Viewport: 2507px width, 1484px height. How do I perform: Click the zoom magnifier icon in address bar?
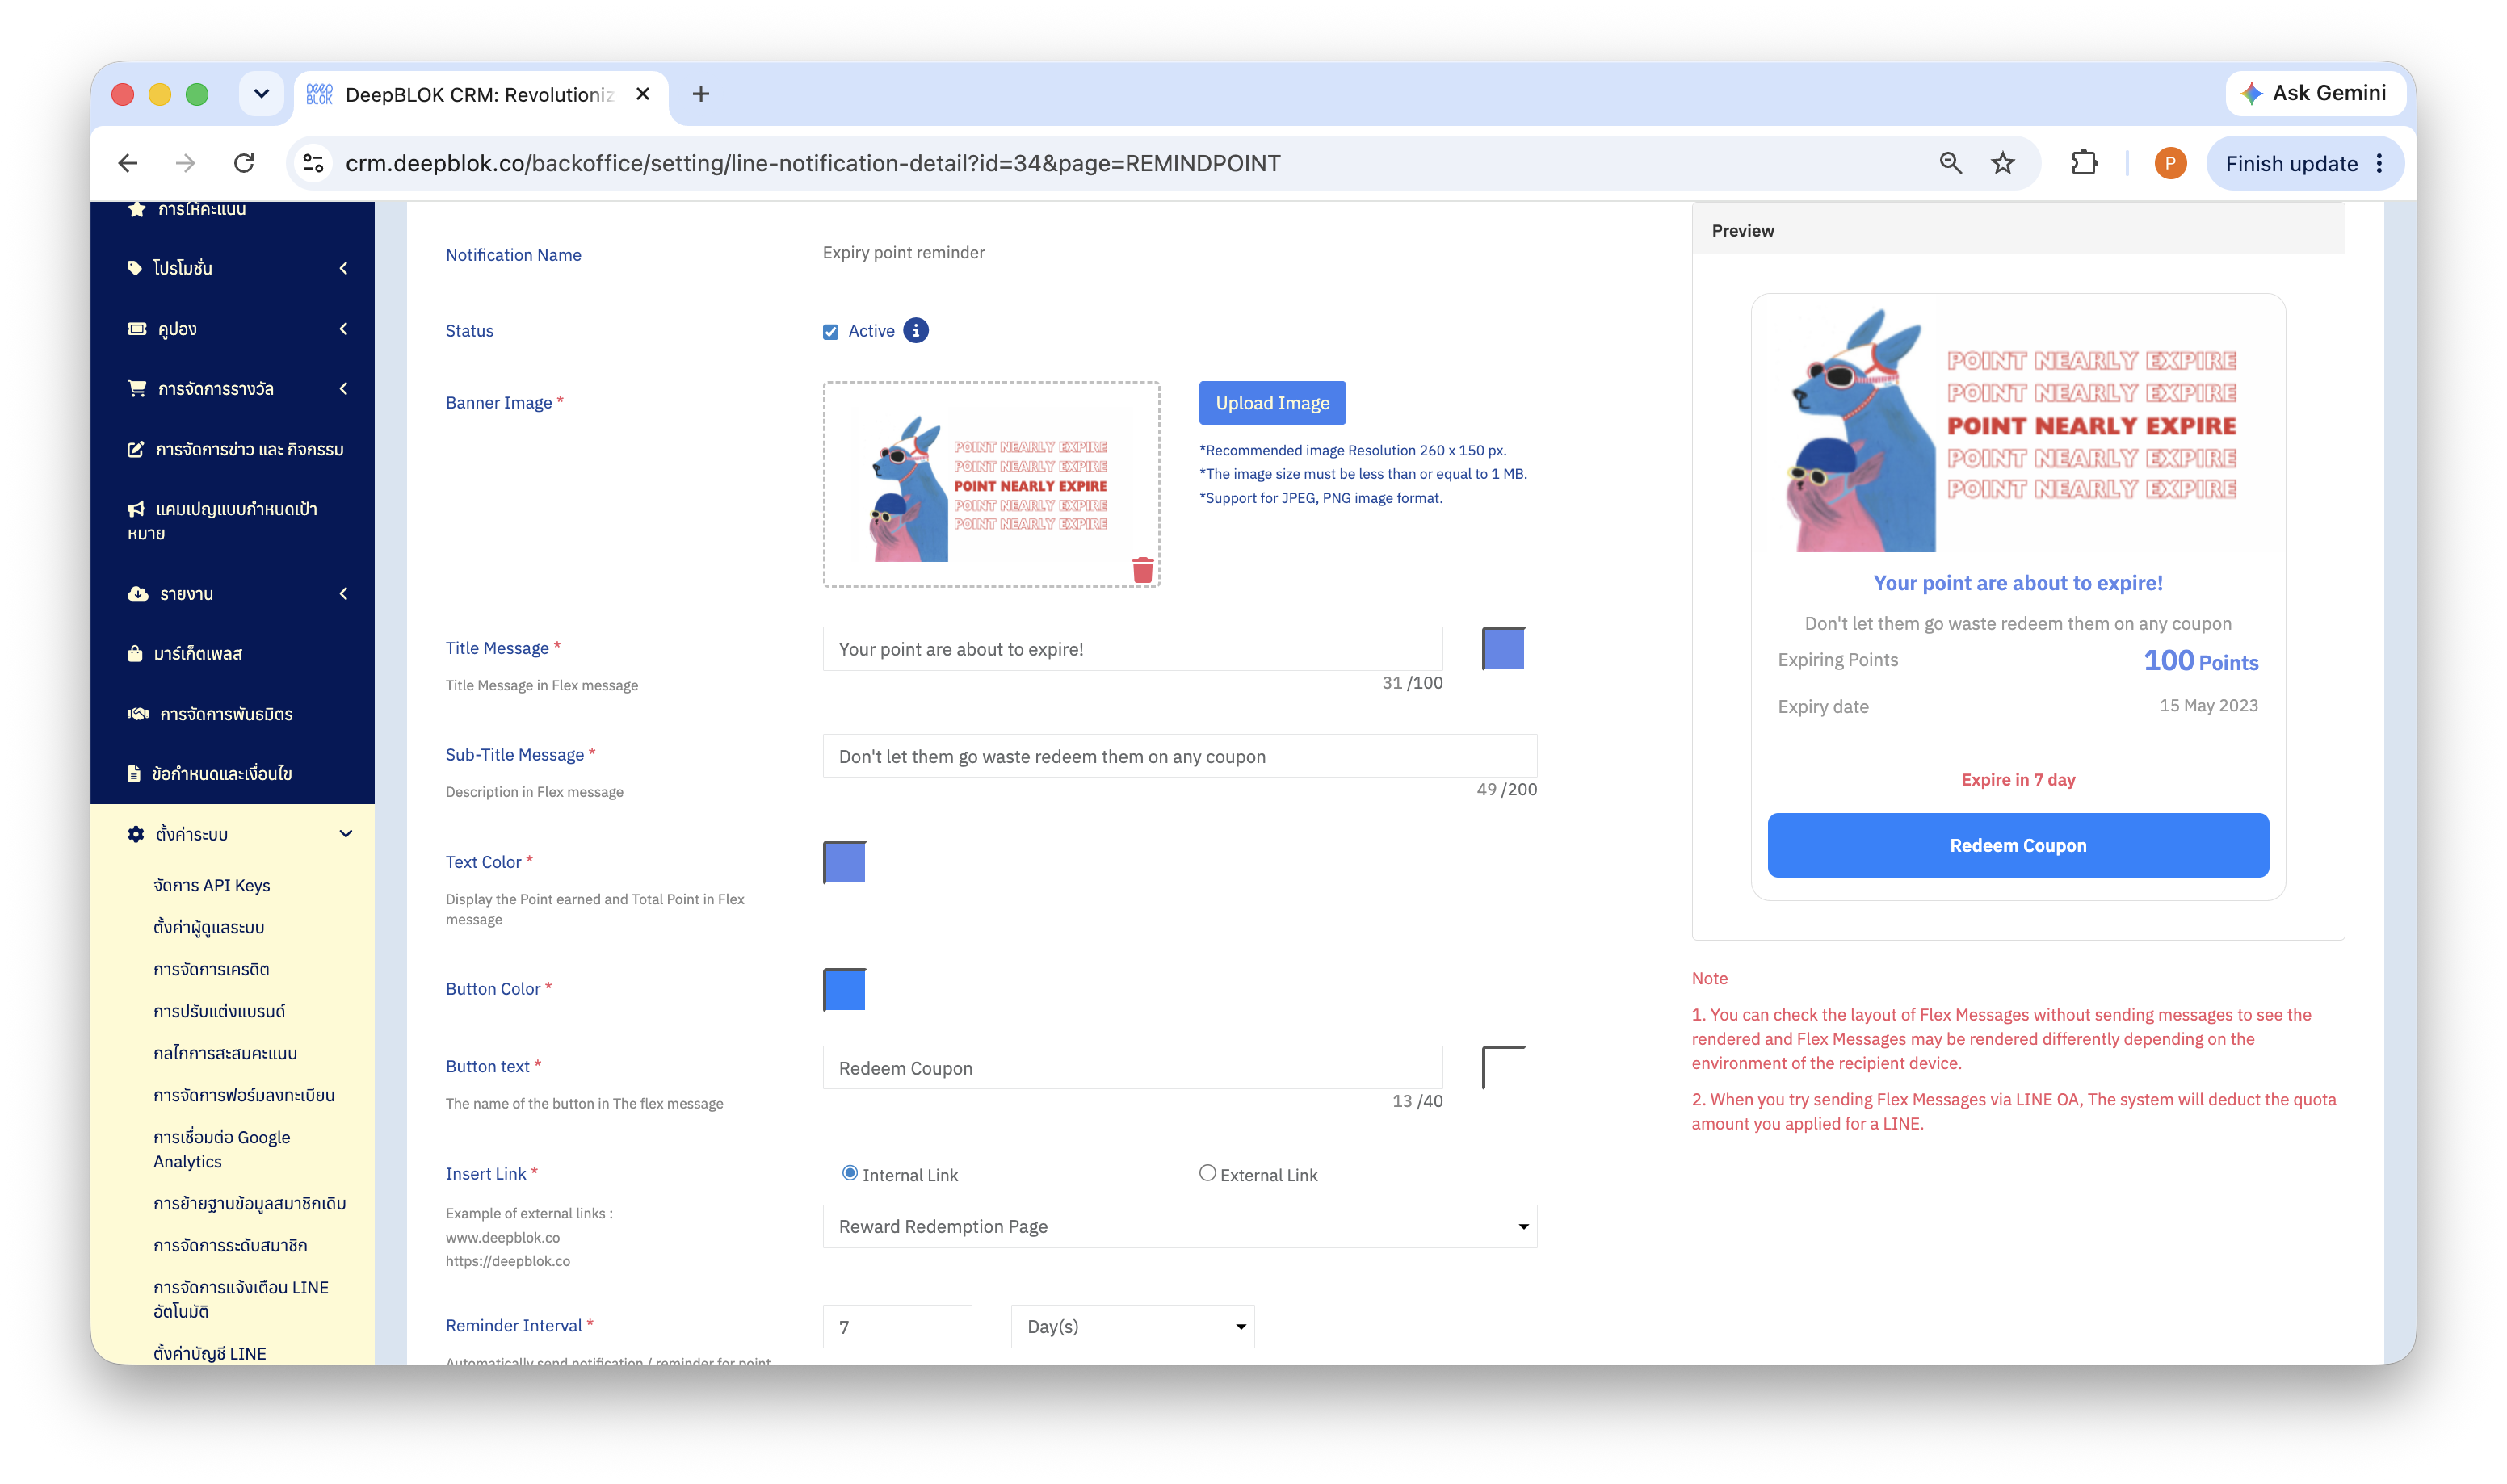[1950, 163]
